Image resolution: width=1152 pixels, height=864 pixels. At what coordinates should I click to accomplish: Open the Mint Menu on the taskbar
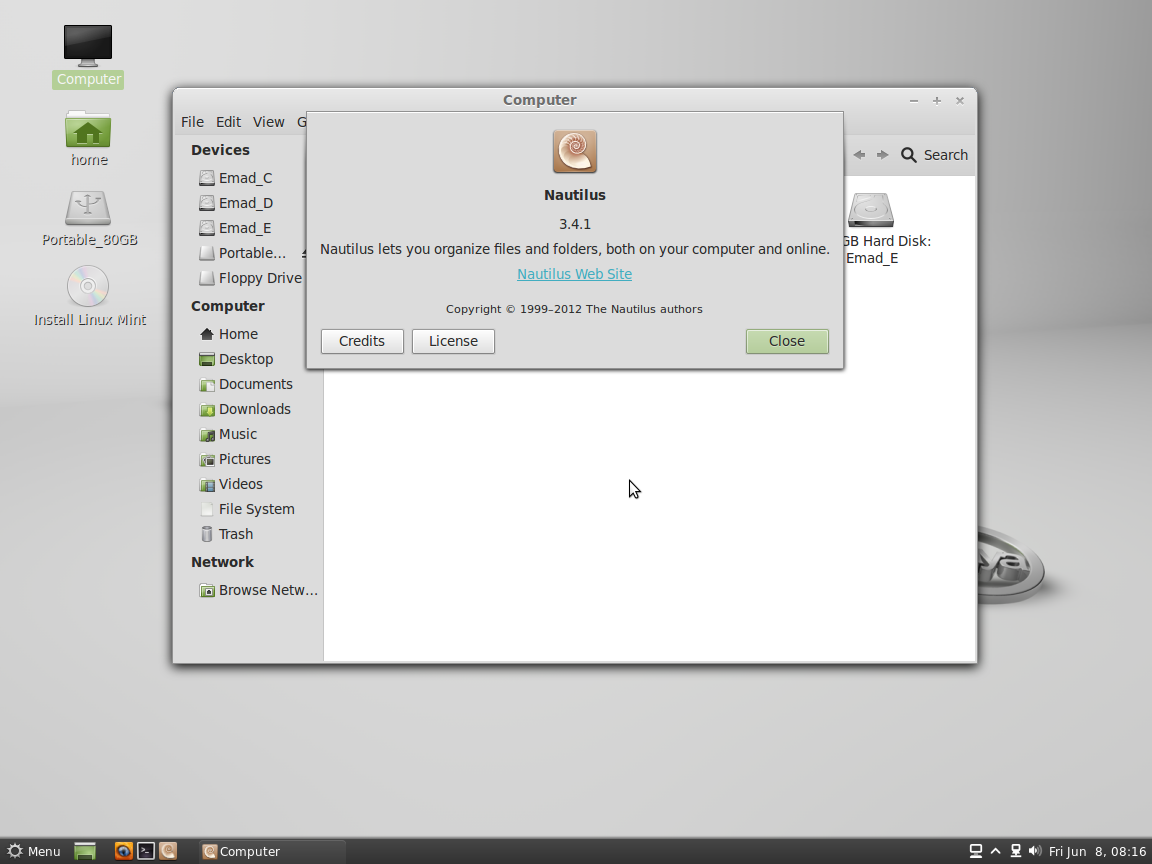click(34, 852)
